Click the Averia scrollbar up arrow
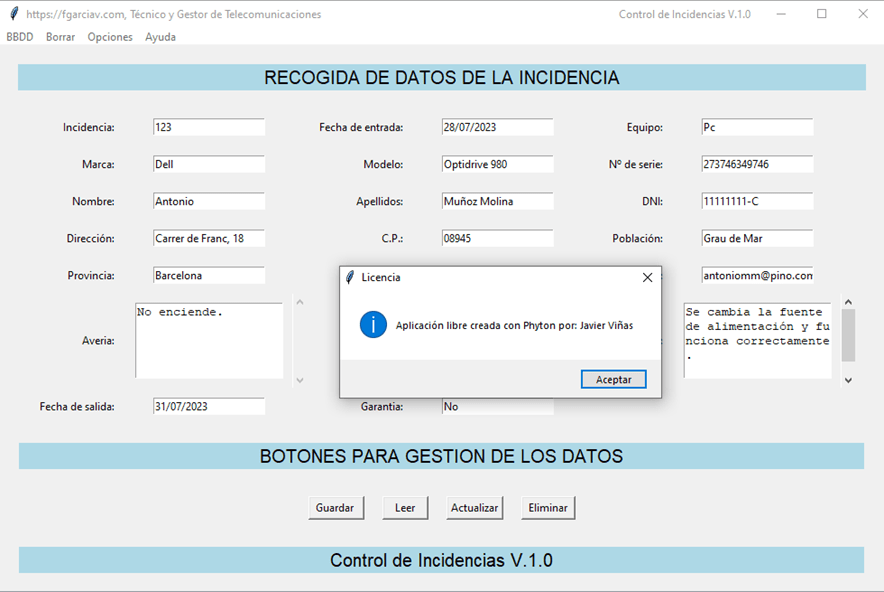The height and width of the screenshot is (592, 884). [299, 301]
